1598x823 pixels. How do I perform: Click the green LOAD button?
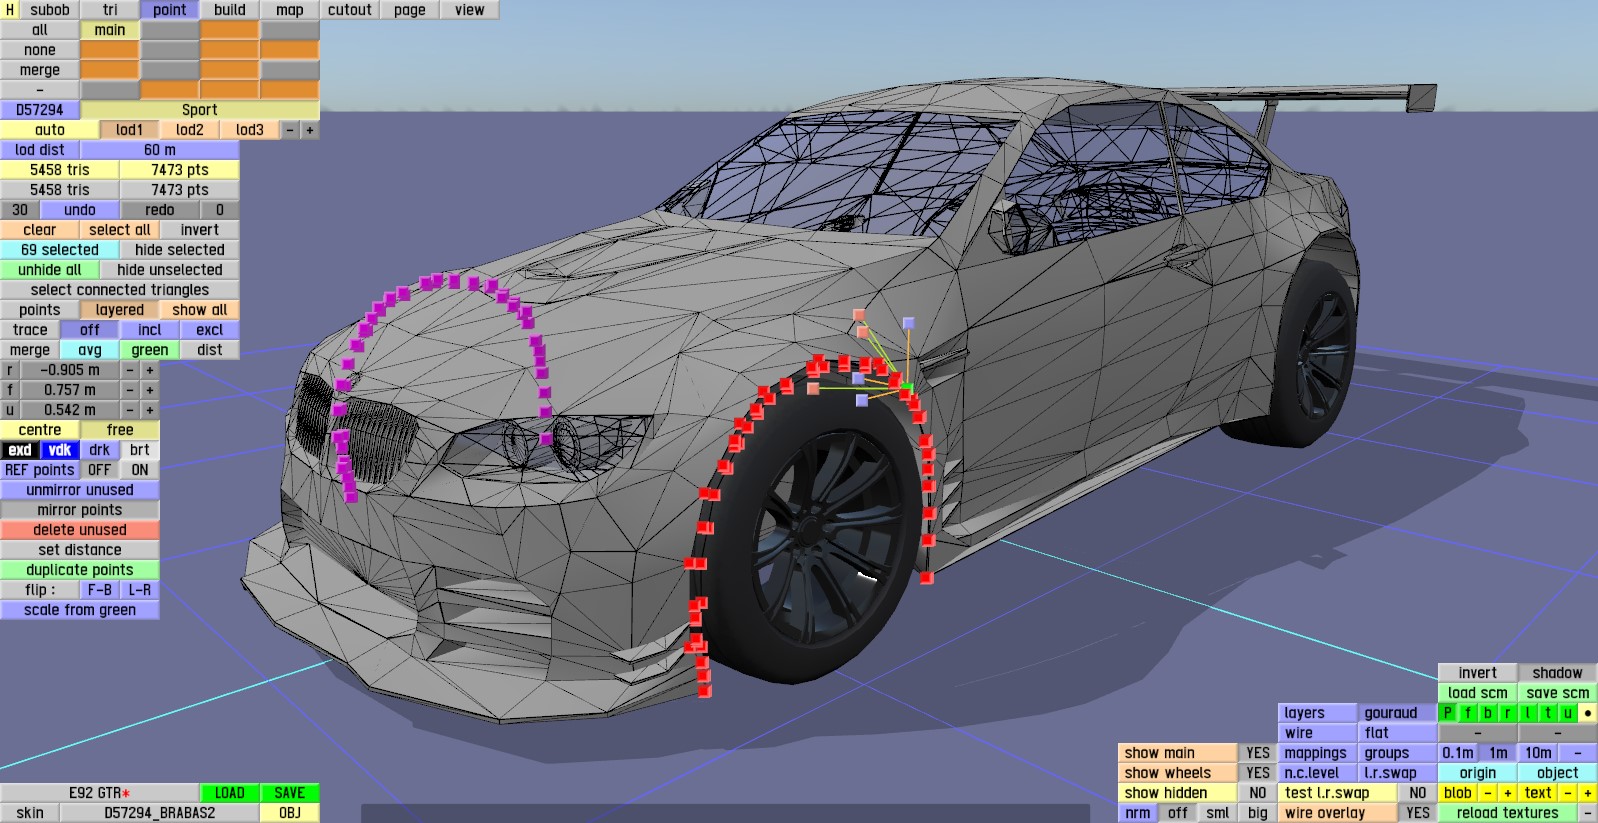coord(230,793)
